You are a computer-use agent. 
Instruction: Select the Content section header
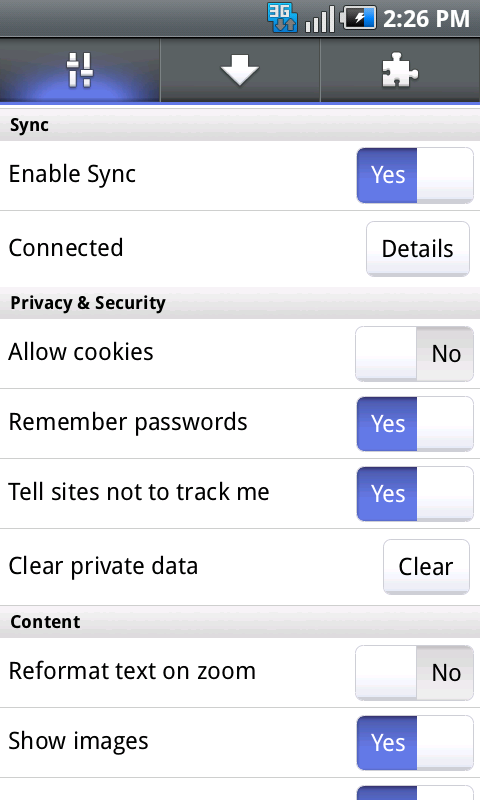240,621
